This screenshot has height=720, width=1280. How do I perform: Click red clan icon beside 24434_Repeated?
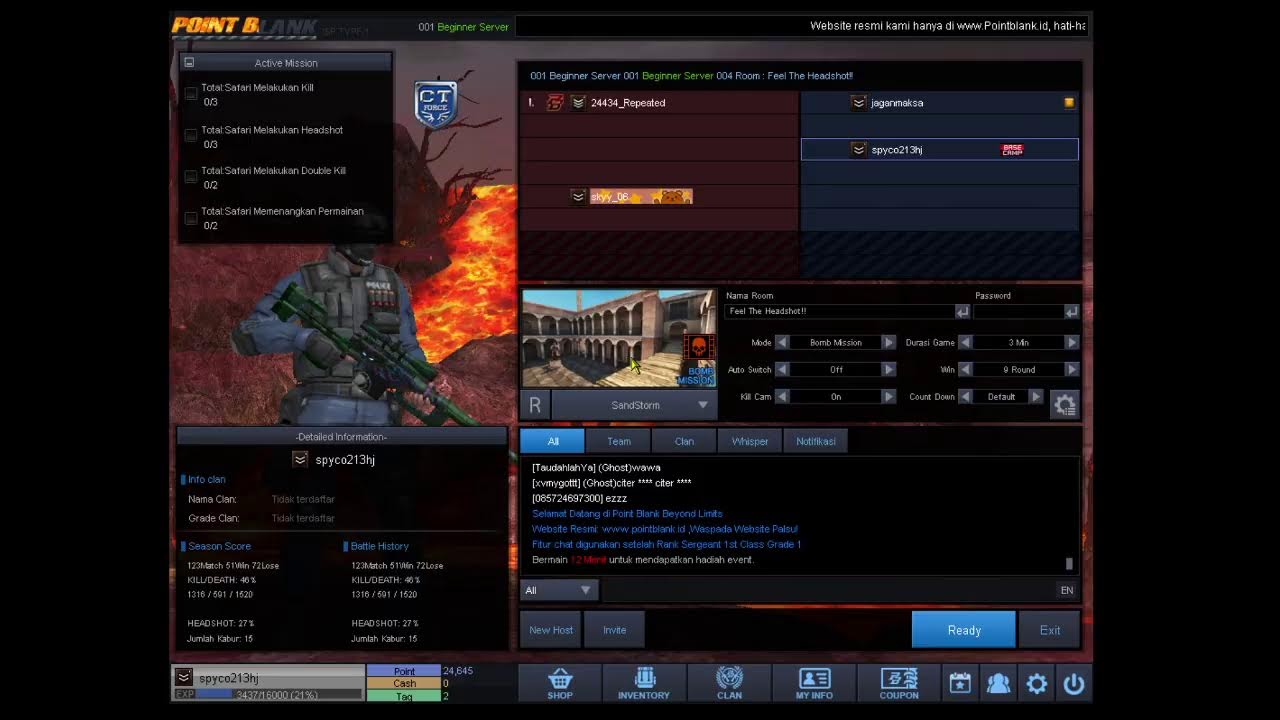[x=555, y=103]
